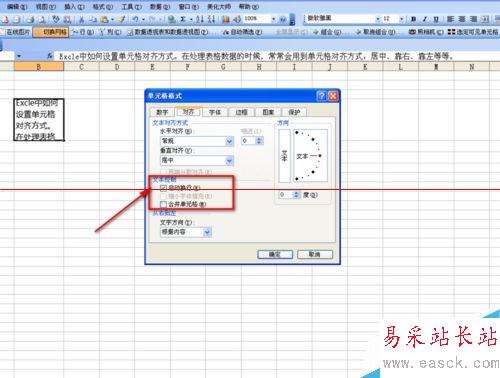Toggle the 合并单元格 merge cells checkbox
Viewport: 500px width, 378px height.
[163, 204]
